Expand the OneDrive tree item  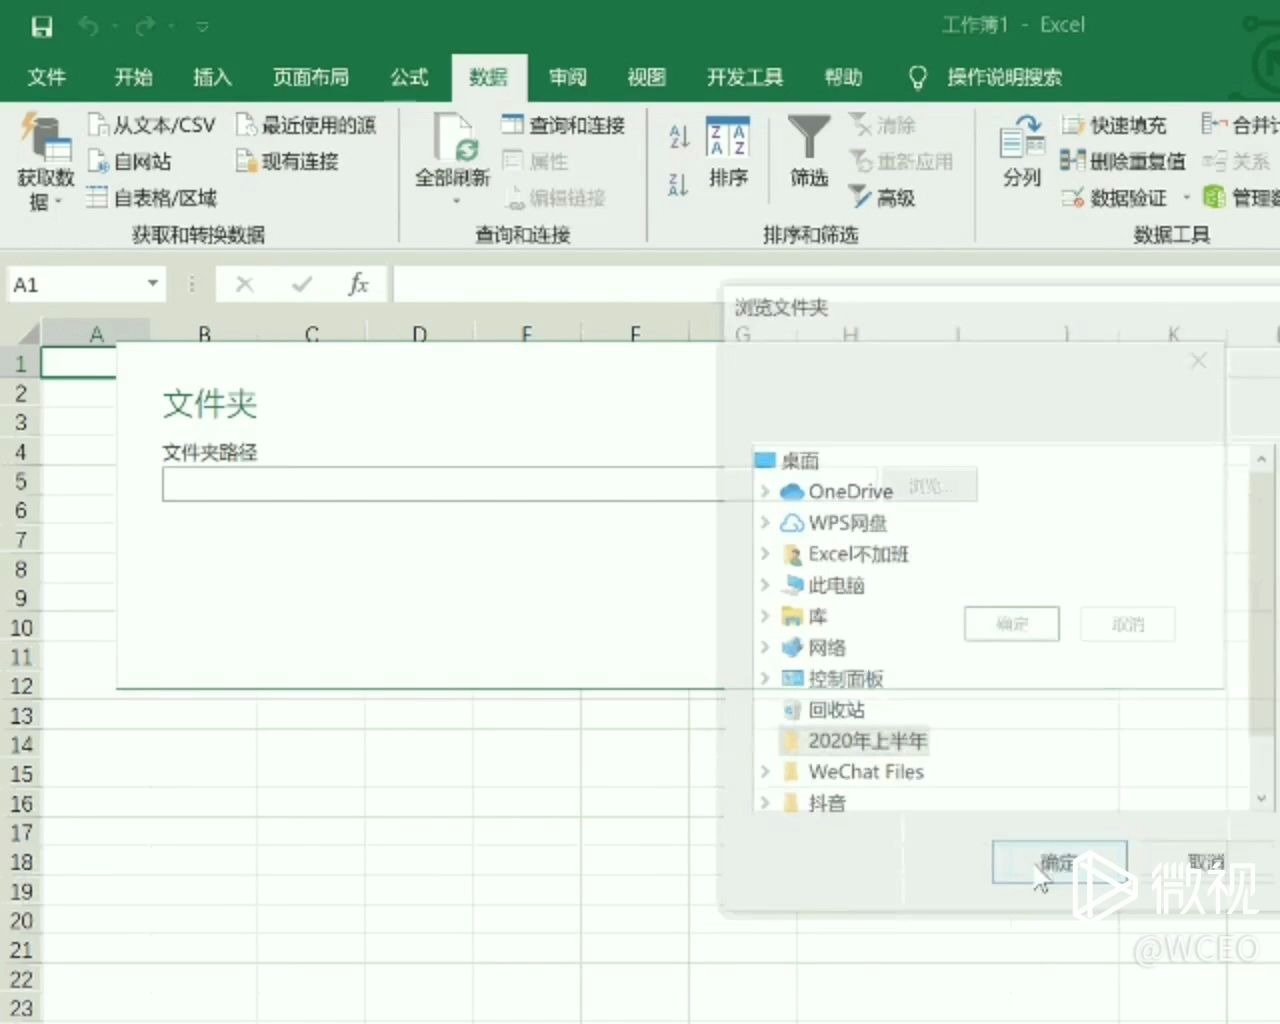764,491
